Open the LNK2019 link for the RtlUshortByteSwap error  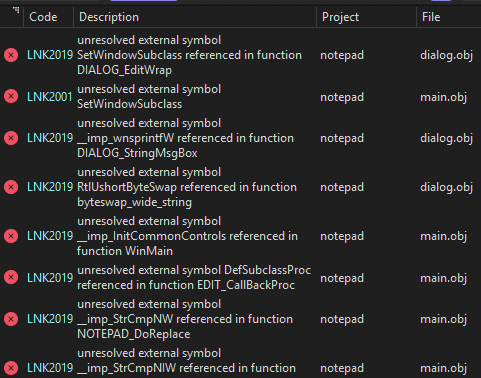click(50, 187)
